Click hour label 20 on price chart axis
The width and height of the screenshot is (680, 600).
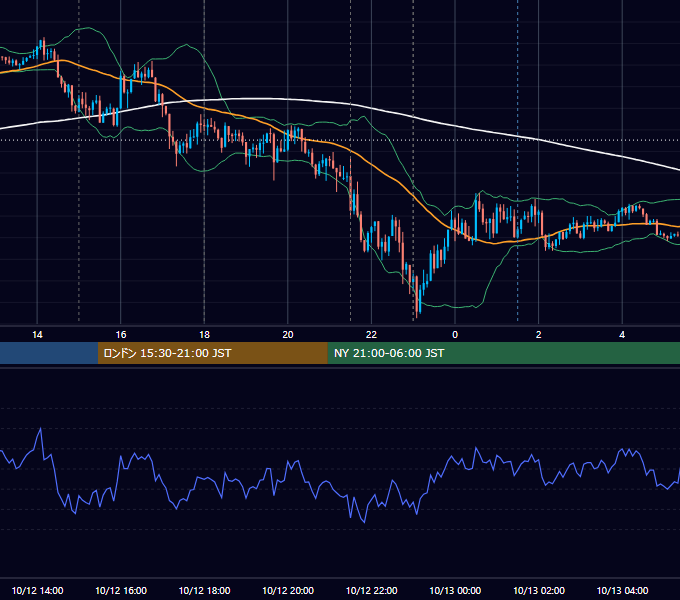tap(288, 335)
